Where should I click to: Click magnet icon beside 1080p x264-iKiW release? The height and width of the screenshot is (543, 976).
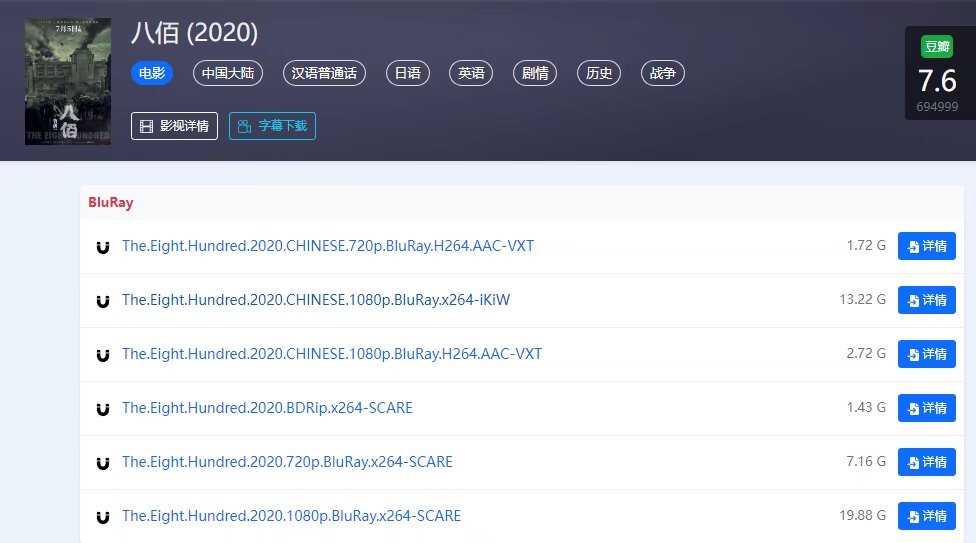[x=102, y=301]
